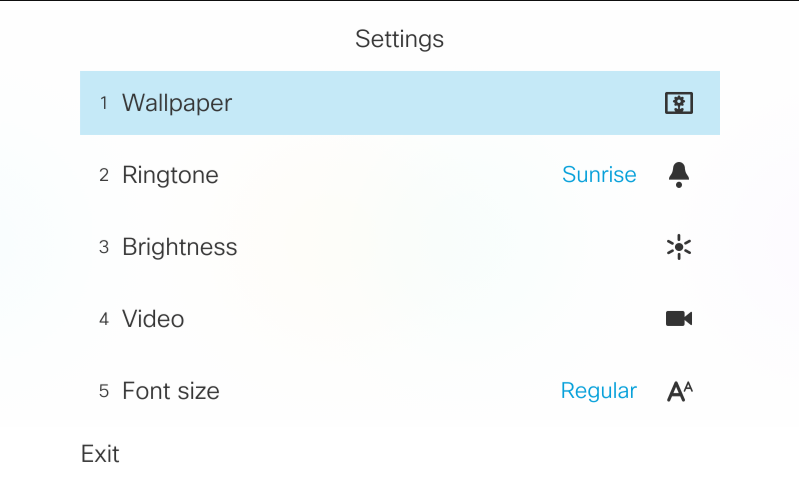Click the ringtone bell icon

click(x=679, y=175)
